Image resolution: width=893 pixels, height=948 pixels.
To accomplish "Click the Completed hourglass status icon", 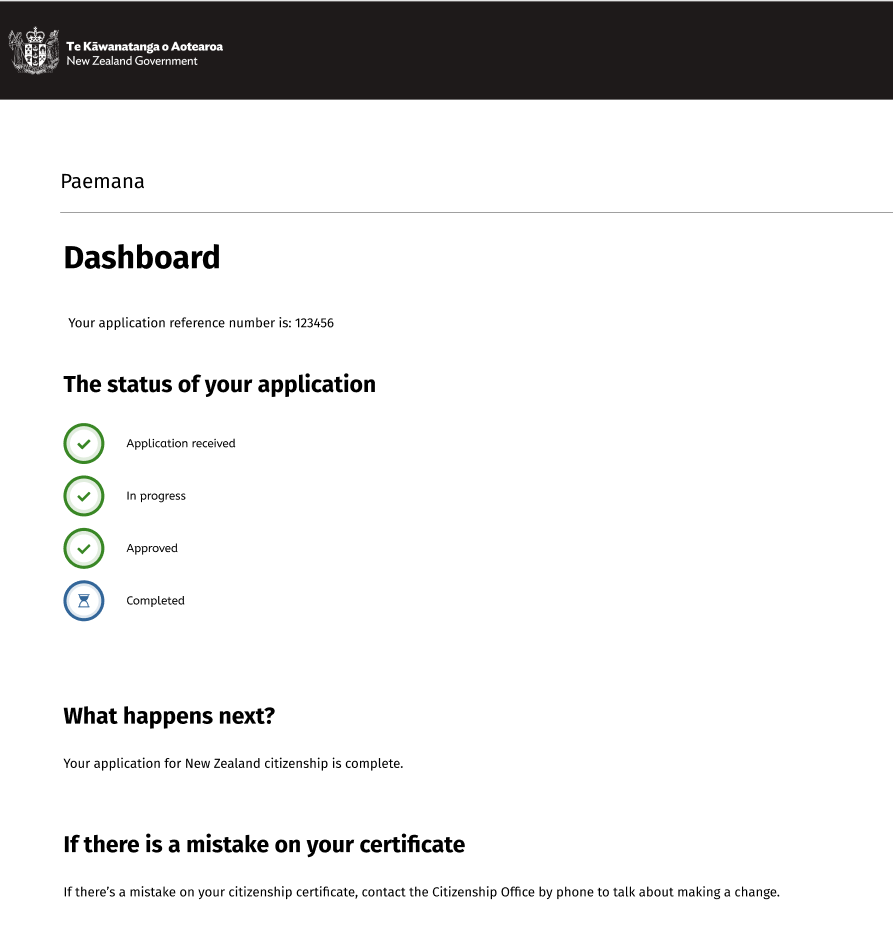I will point(84,601).
